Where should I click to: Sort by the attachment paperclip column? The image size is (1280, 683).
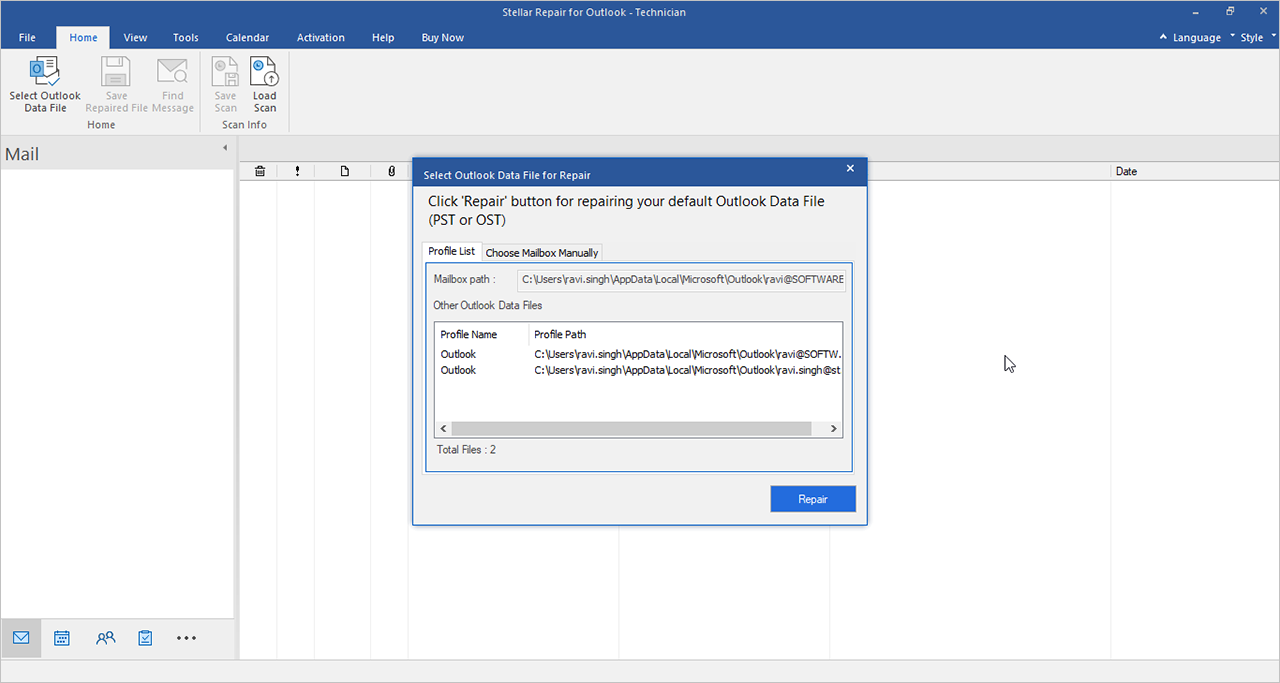391,171
